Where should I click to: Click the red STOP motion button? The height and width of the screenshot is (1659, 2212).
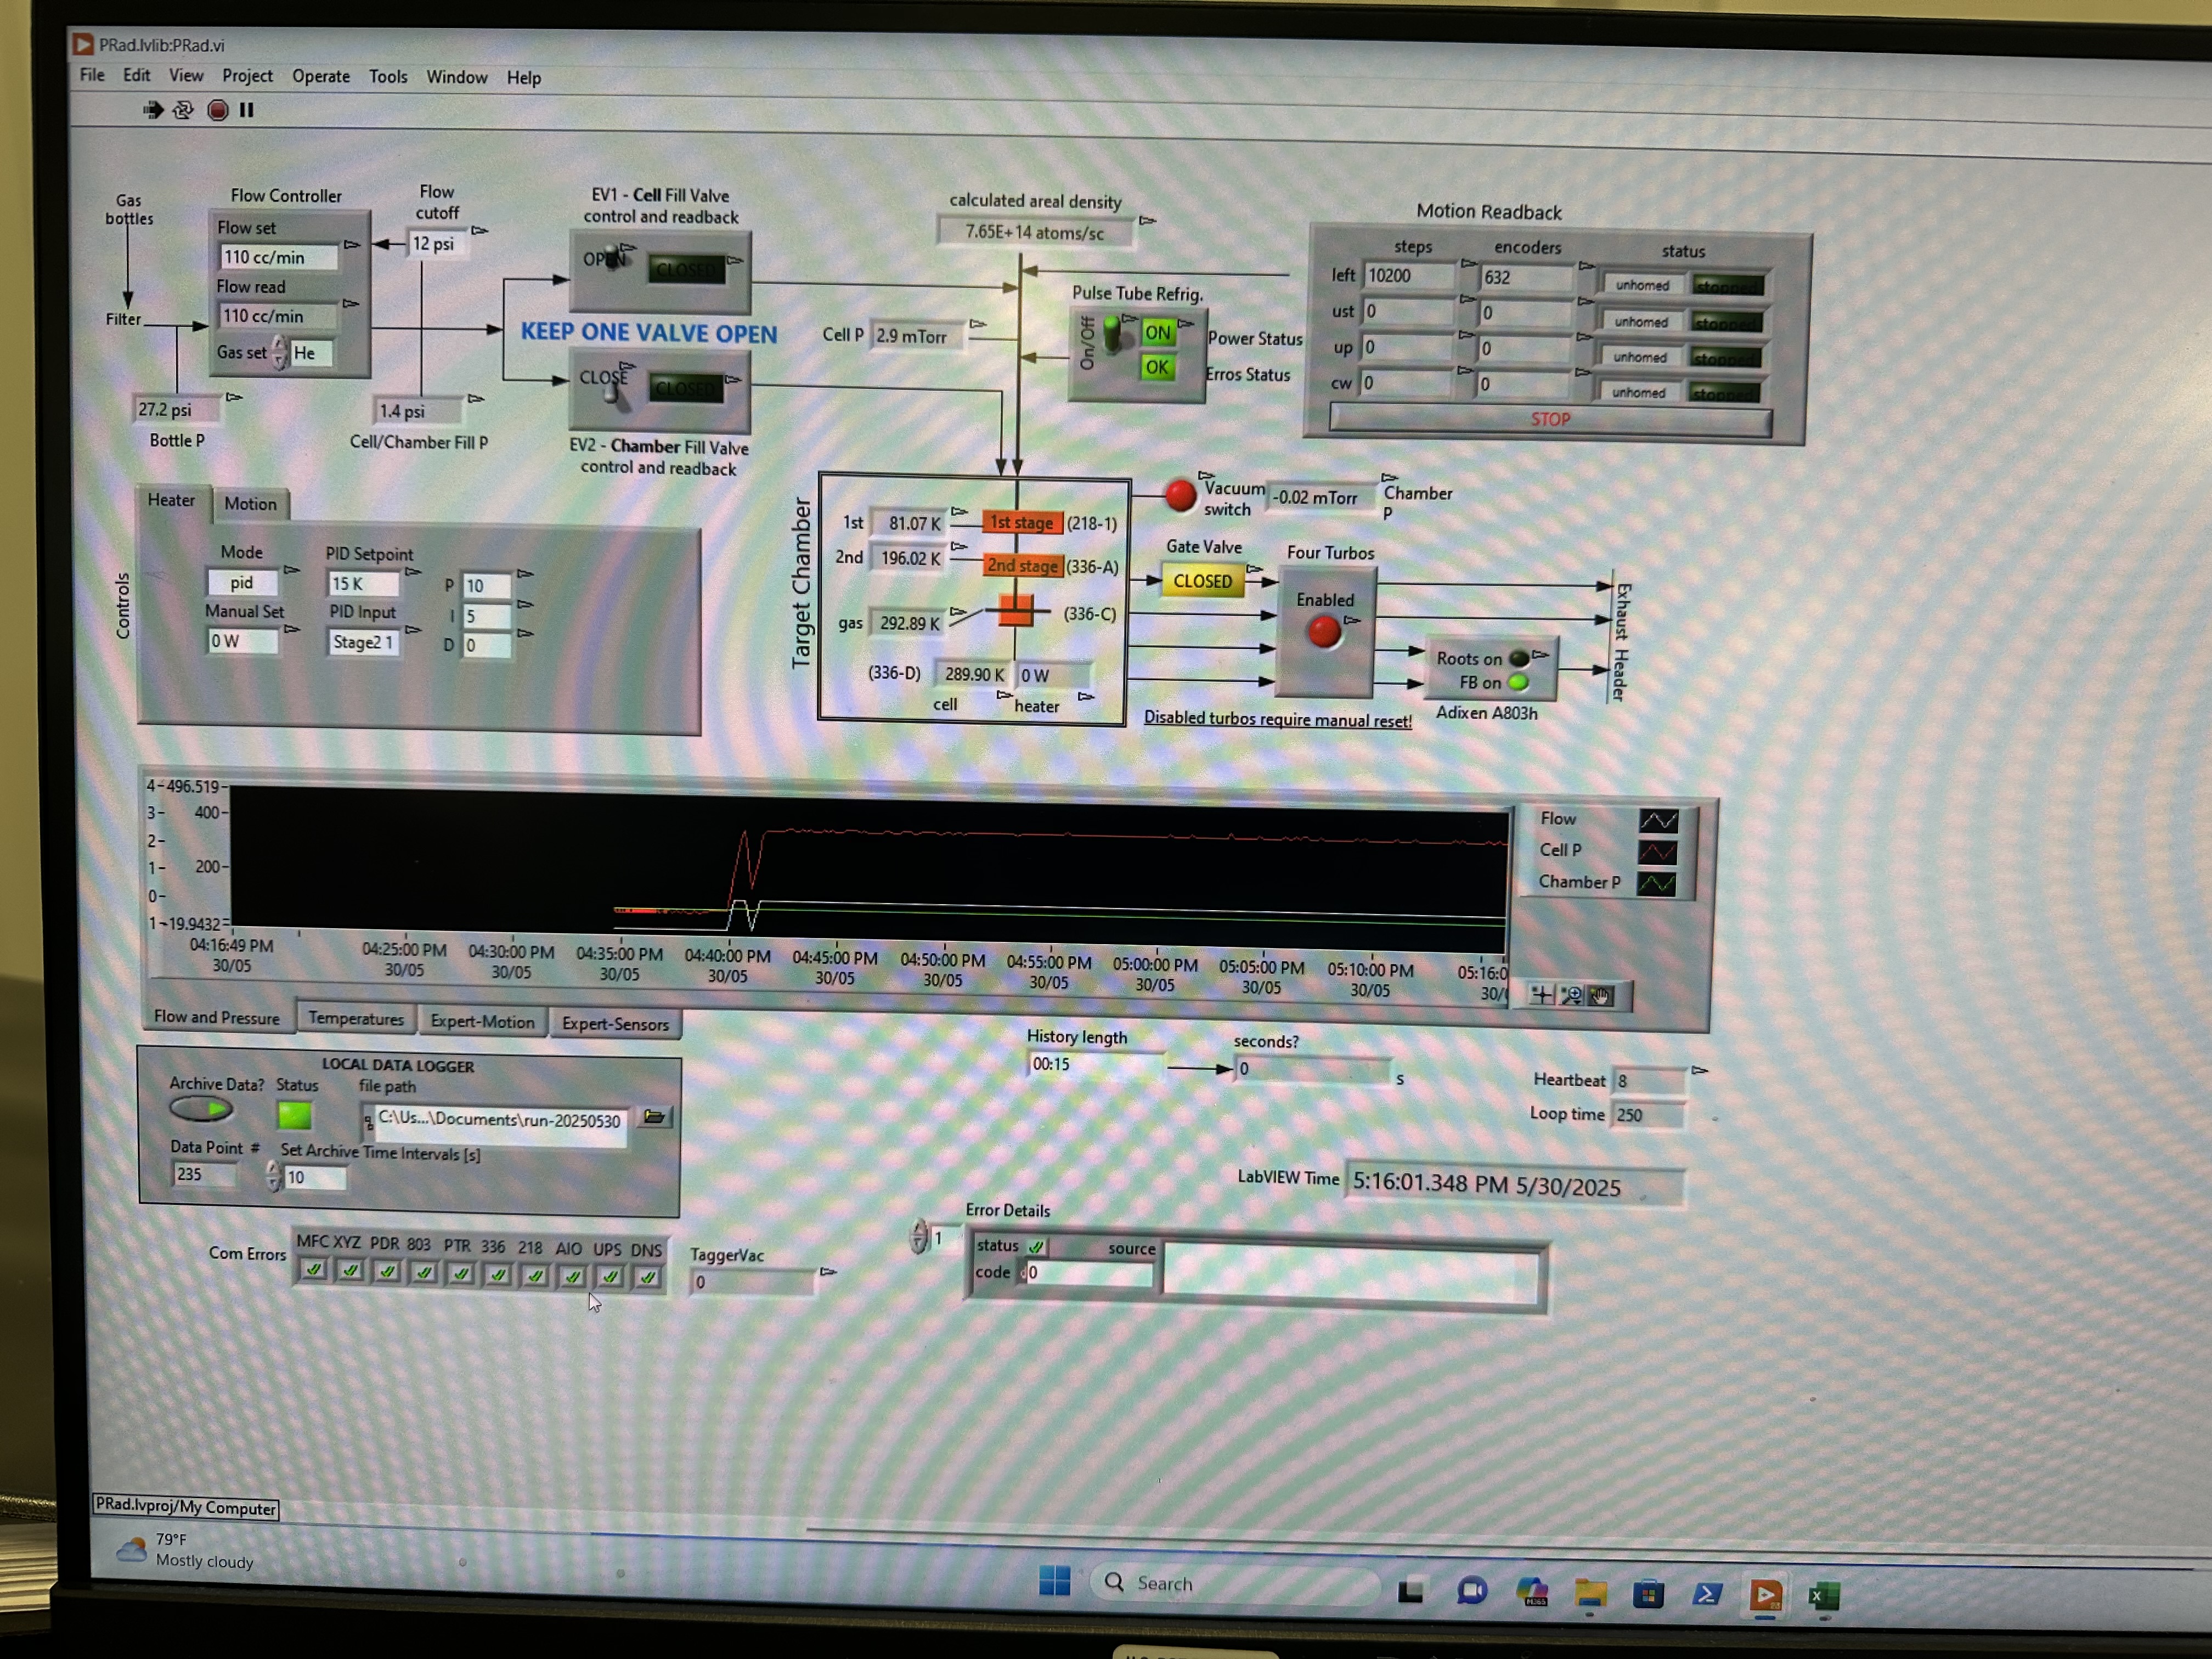[x=1550, y=420]
